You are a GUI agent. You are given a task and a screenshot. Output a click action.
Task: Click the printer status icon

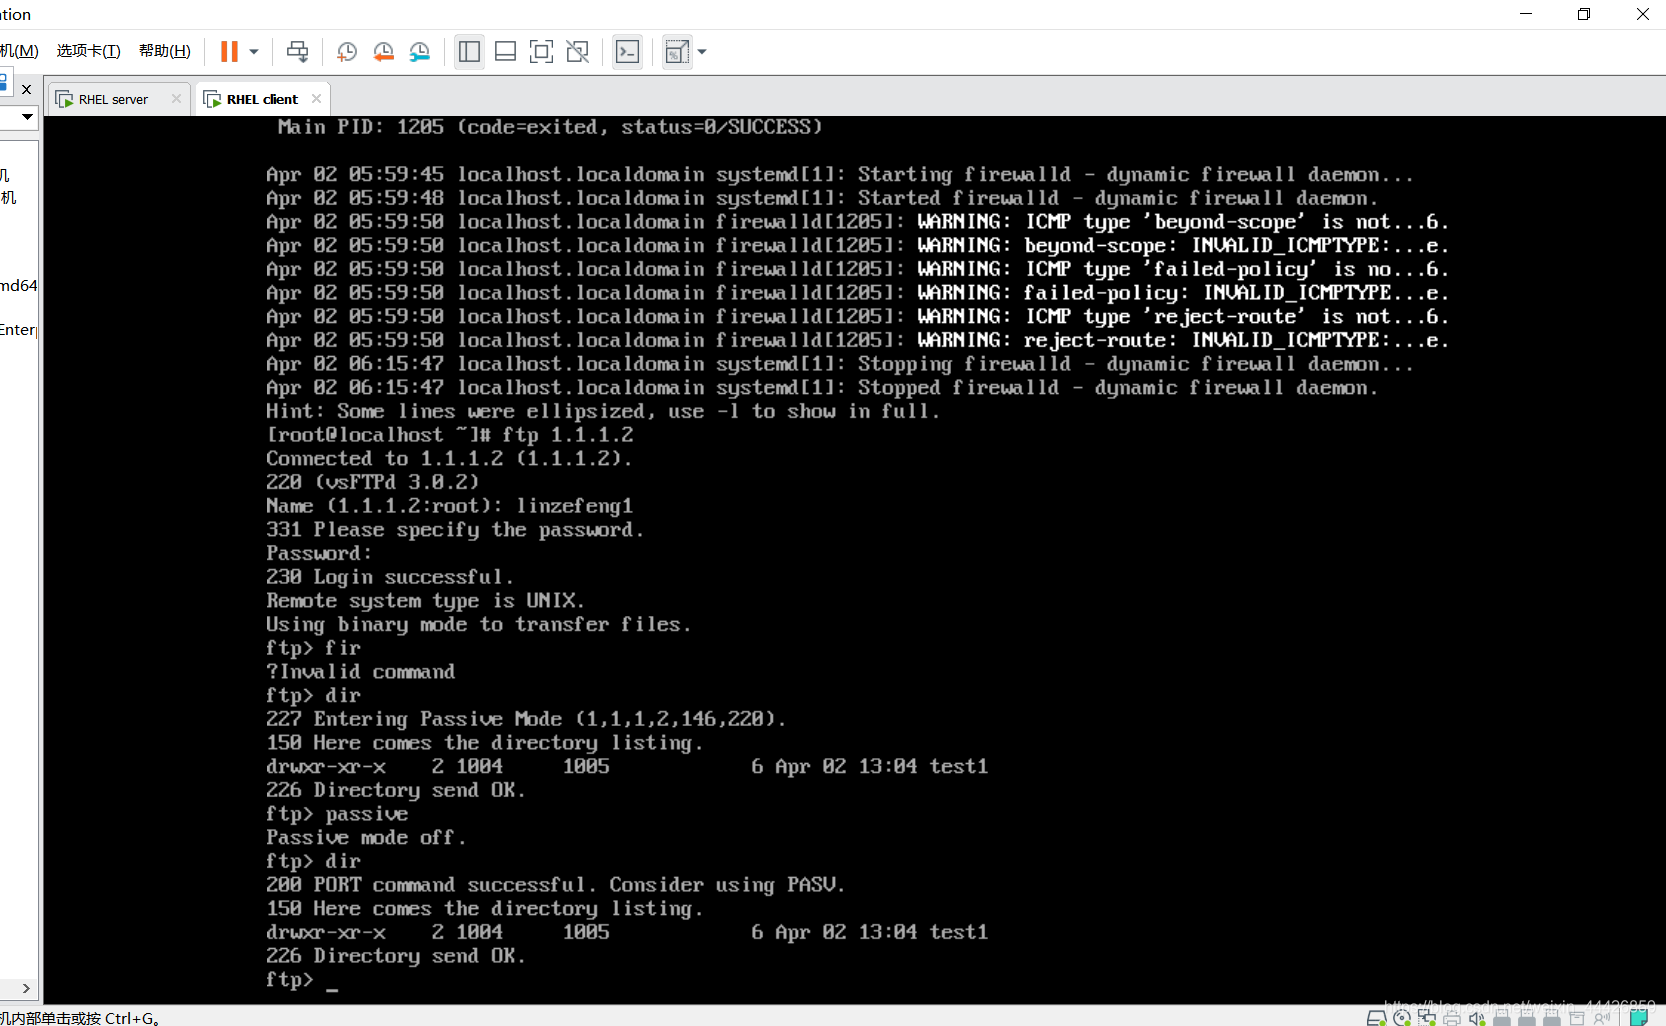[x=1452, y=1018]
